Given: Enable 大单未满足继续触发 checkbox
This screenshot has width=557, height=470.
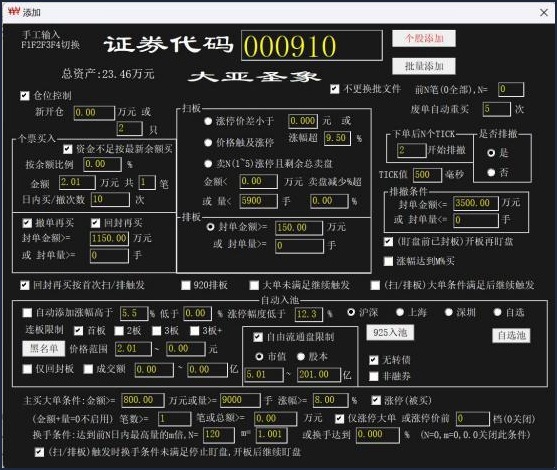Looking at the screenshot, I should (x=254, y=285).
